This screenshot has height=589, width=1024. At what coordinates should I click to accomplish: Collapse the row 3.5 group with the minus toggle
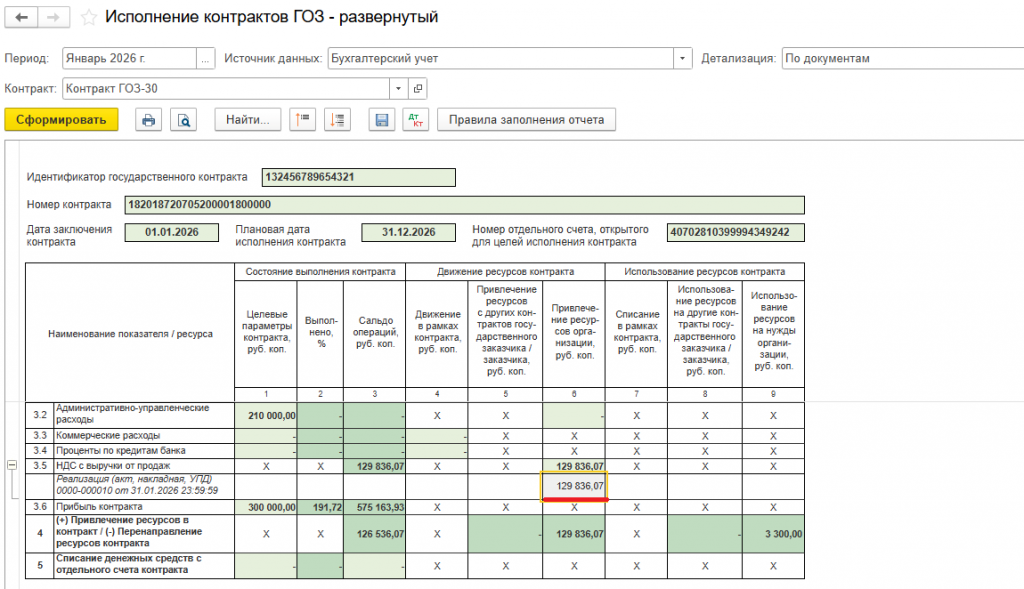point(12,465)
